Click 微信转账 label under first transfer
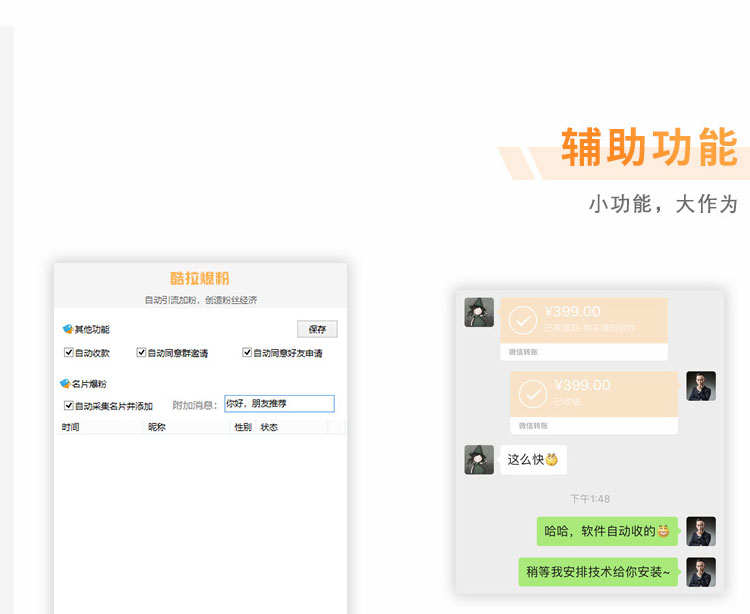The image size is (750, 614). [x=523, y=352]
